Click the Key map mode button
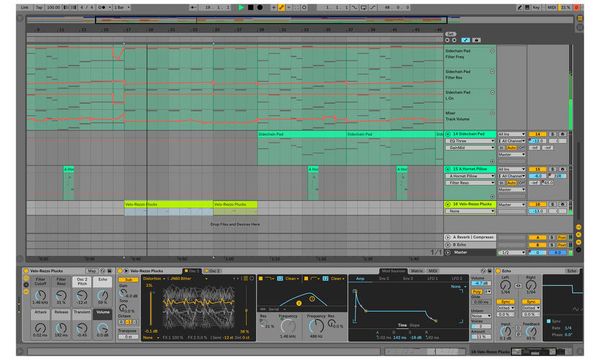Viewport: 600px width, 360px height. click(536, 7)
